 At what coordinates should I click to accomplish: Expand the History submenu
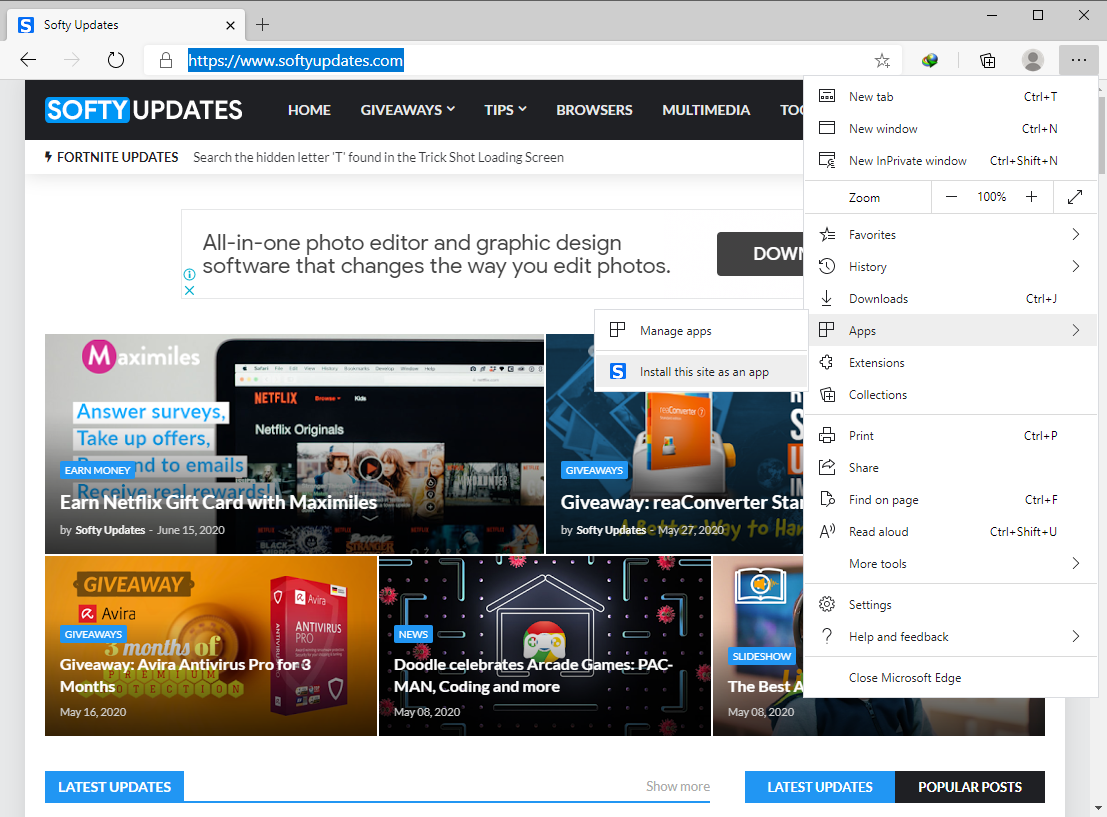pyautogui.click(x=950, y=266)
